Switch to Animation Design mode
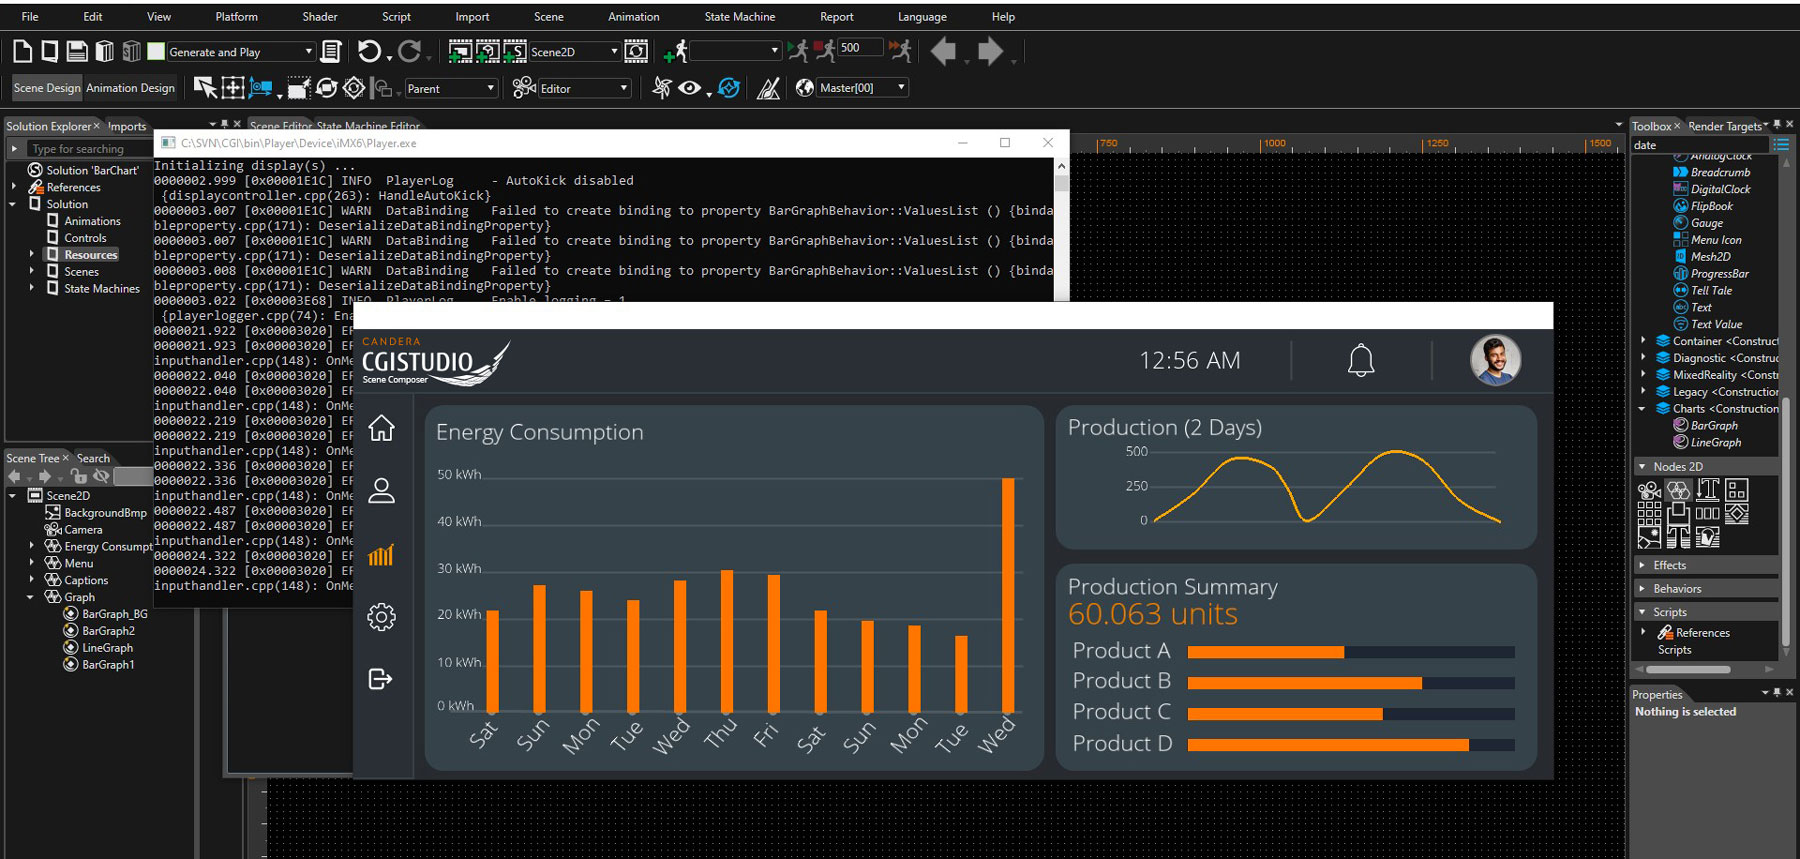The height and width of the screenshot is (859, 1800). 130,88
